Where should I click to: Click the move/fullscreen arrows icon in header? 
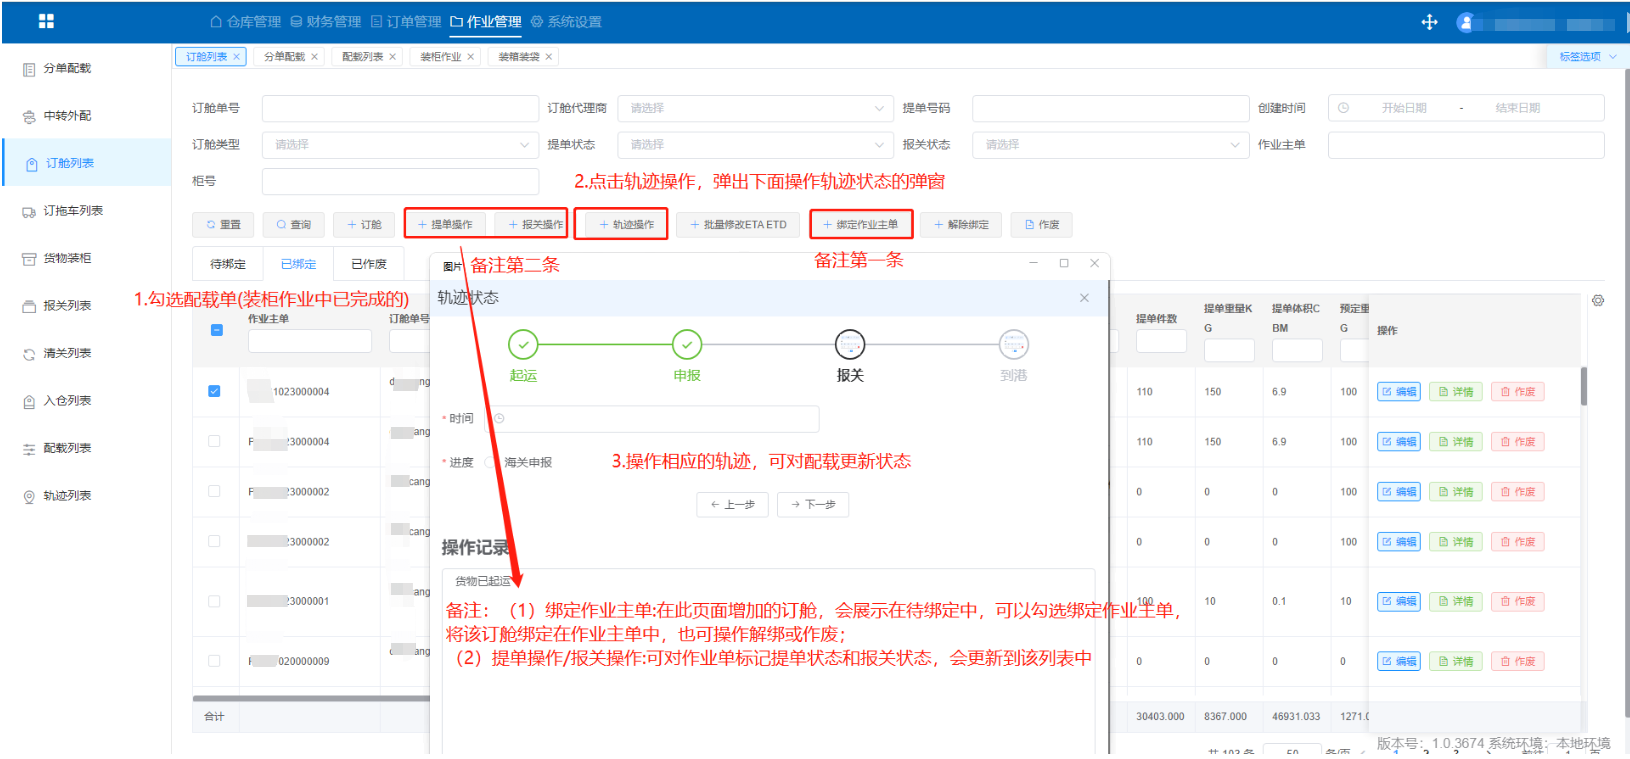pyautogui.click(x=1429, y=22)
